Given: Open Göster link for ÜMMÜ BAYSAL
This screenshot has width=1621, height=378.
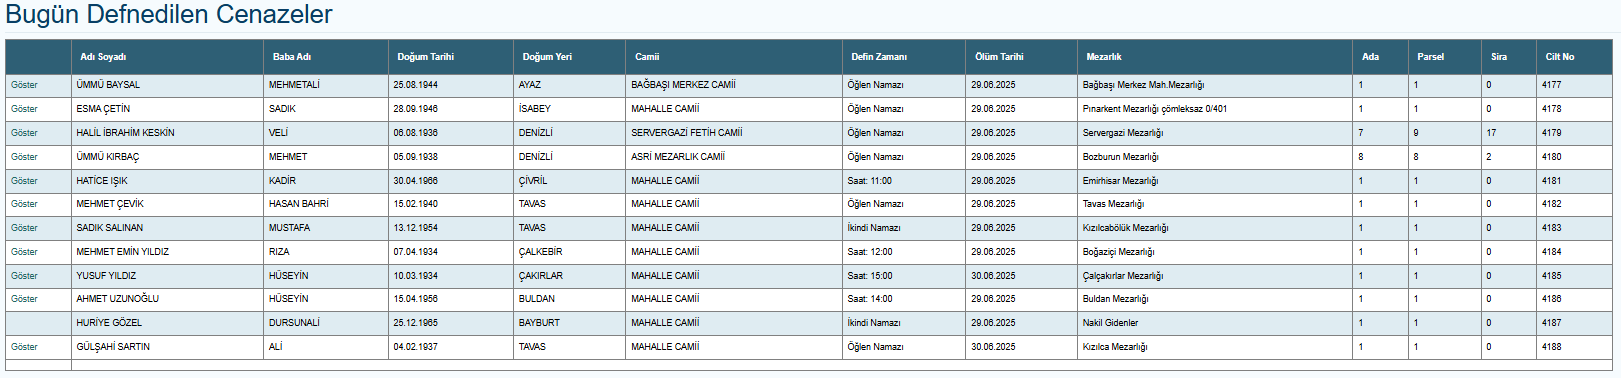Looking at the screenshot, I should 24,85.
